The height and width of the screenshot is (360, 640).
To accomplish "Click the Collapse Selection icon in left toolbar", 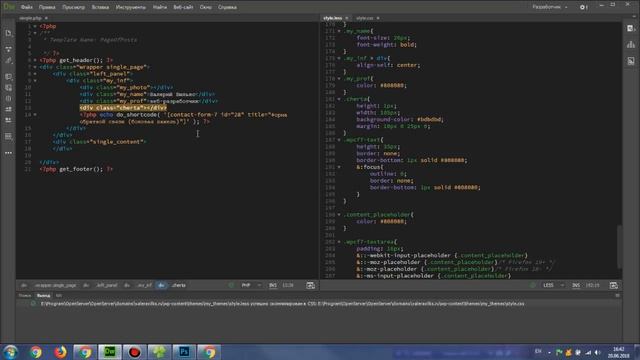I will click(x=8, y=88).
